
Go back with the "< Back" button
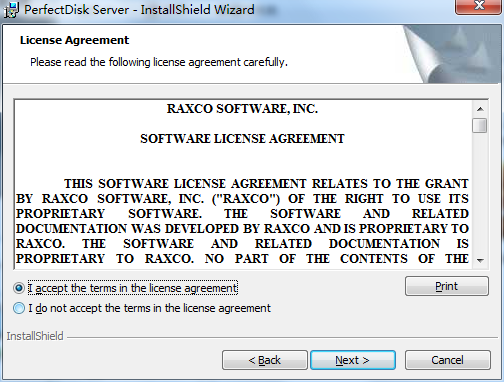[265, 360]
